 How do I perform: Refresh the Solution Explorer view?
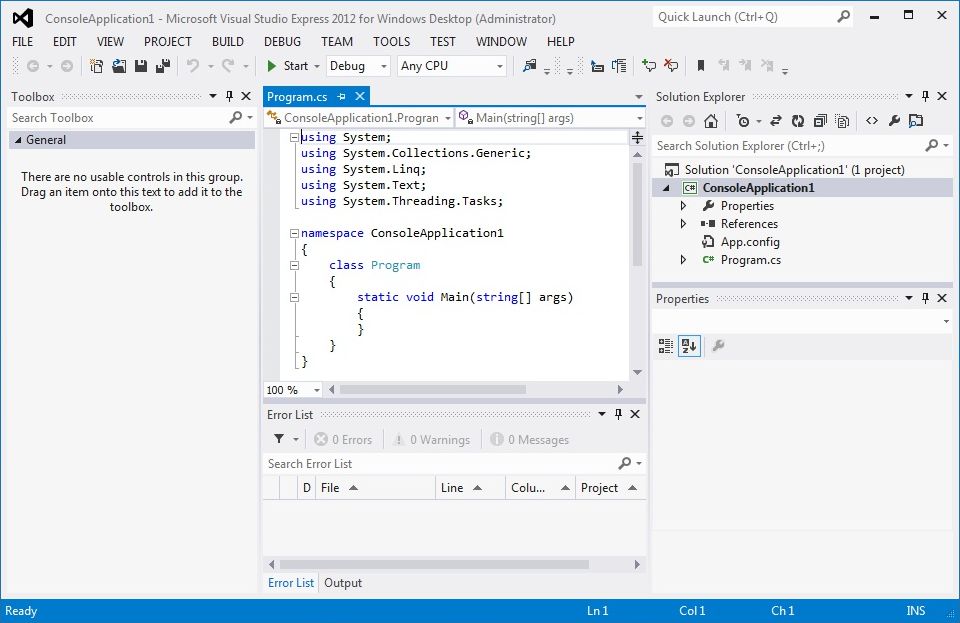797,121
